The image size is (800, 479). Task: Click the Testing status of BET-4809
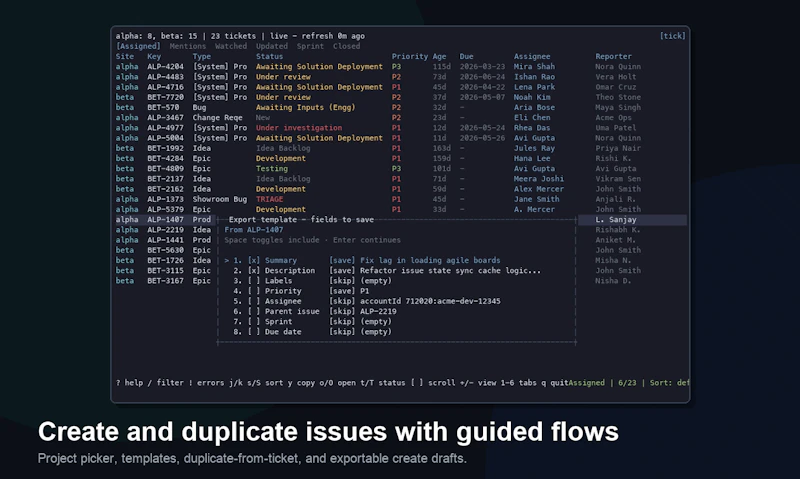tap(272, 169)
